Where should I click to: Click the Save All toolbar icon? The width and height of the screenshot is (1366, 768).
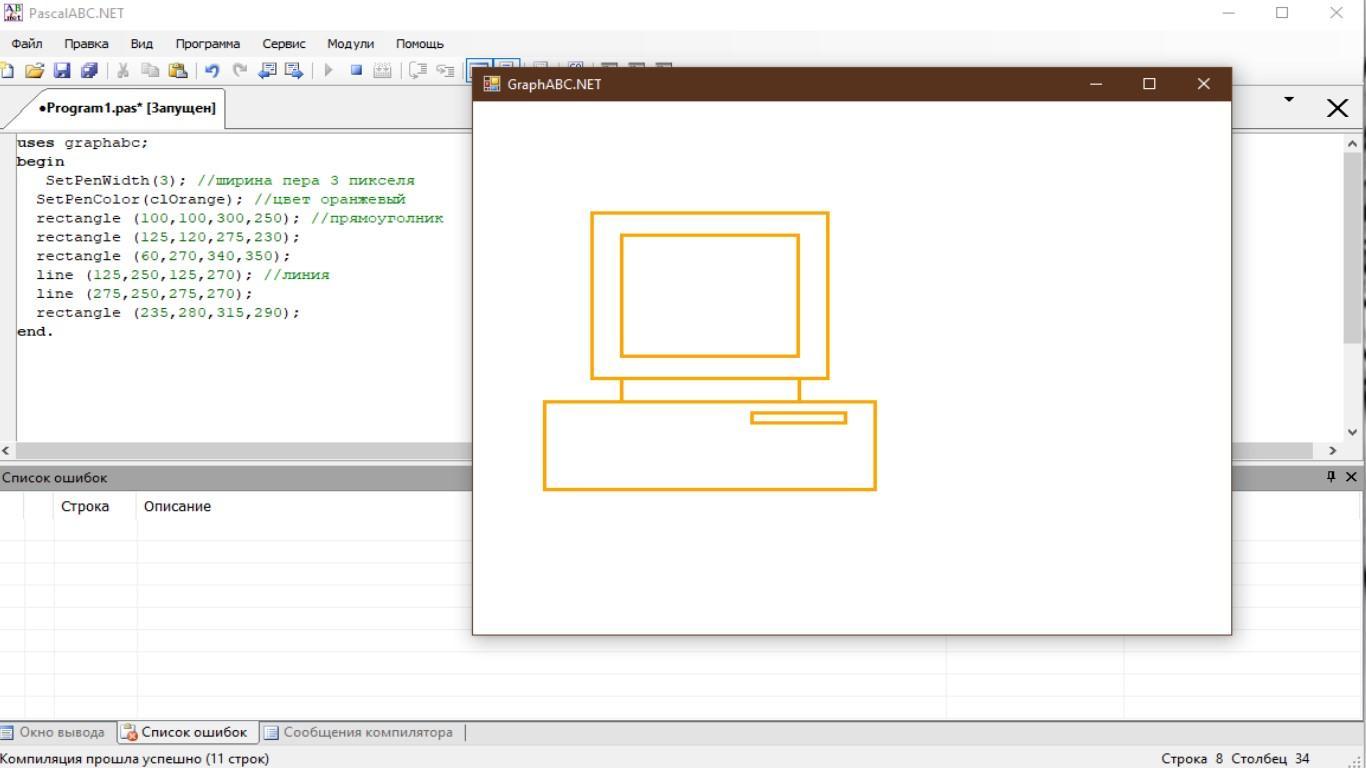click(x=89, y=70)
